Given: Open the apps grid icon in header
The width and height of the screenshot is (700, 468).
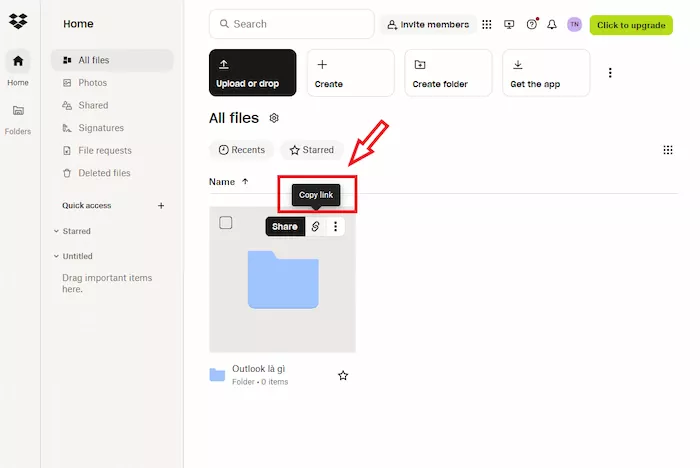Looking at the screenshot, I should pos(487,24).
